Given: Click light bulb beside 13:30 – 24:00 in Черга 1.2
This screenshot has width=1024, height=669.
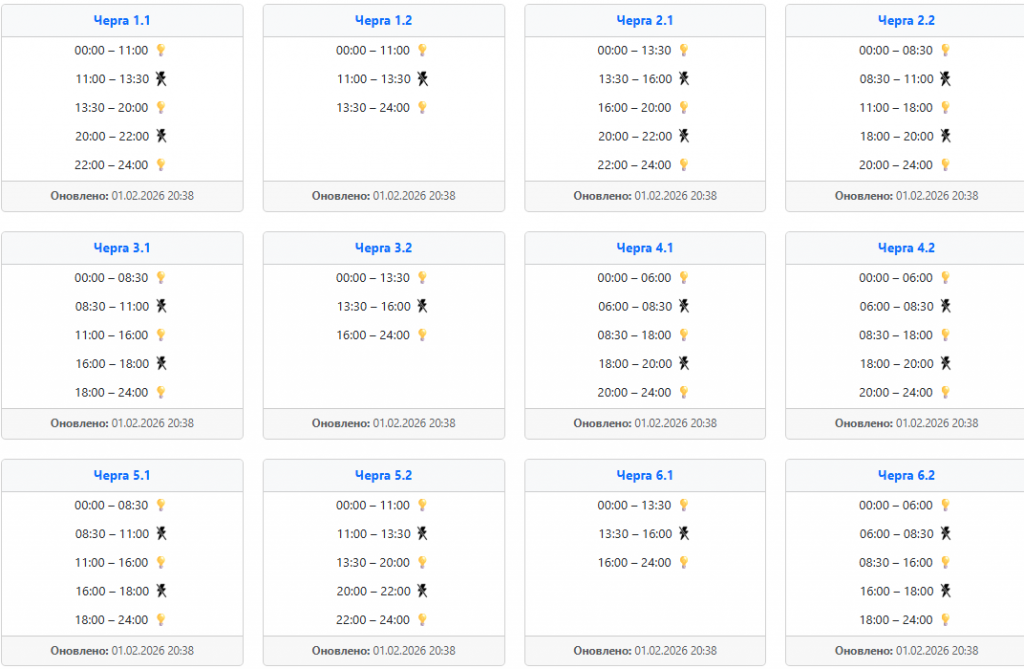Looking at the screenshot, I should tap(422, 108).
